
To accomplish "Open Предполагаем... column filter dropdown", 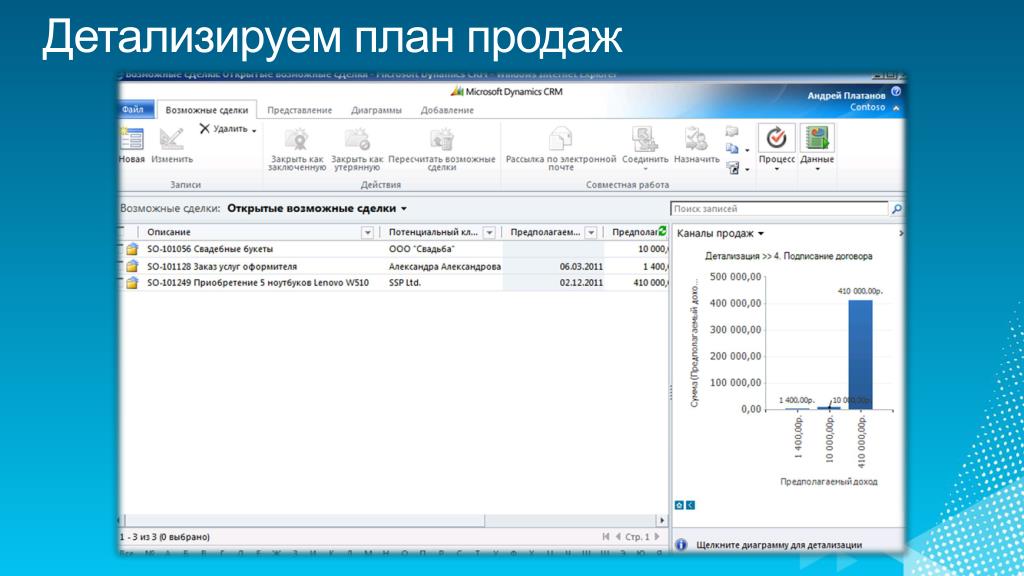I will click(591, 232).
